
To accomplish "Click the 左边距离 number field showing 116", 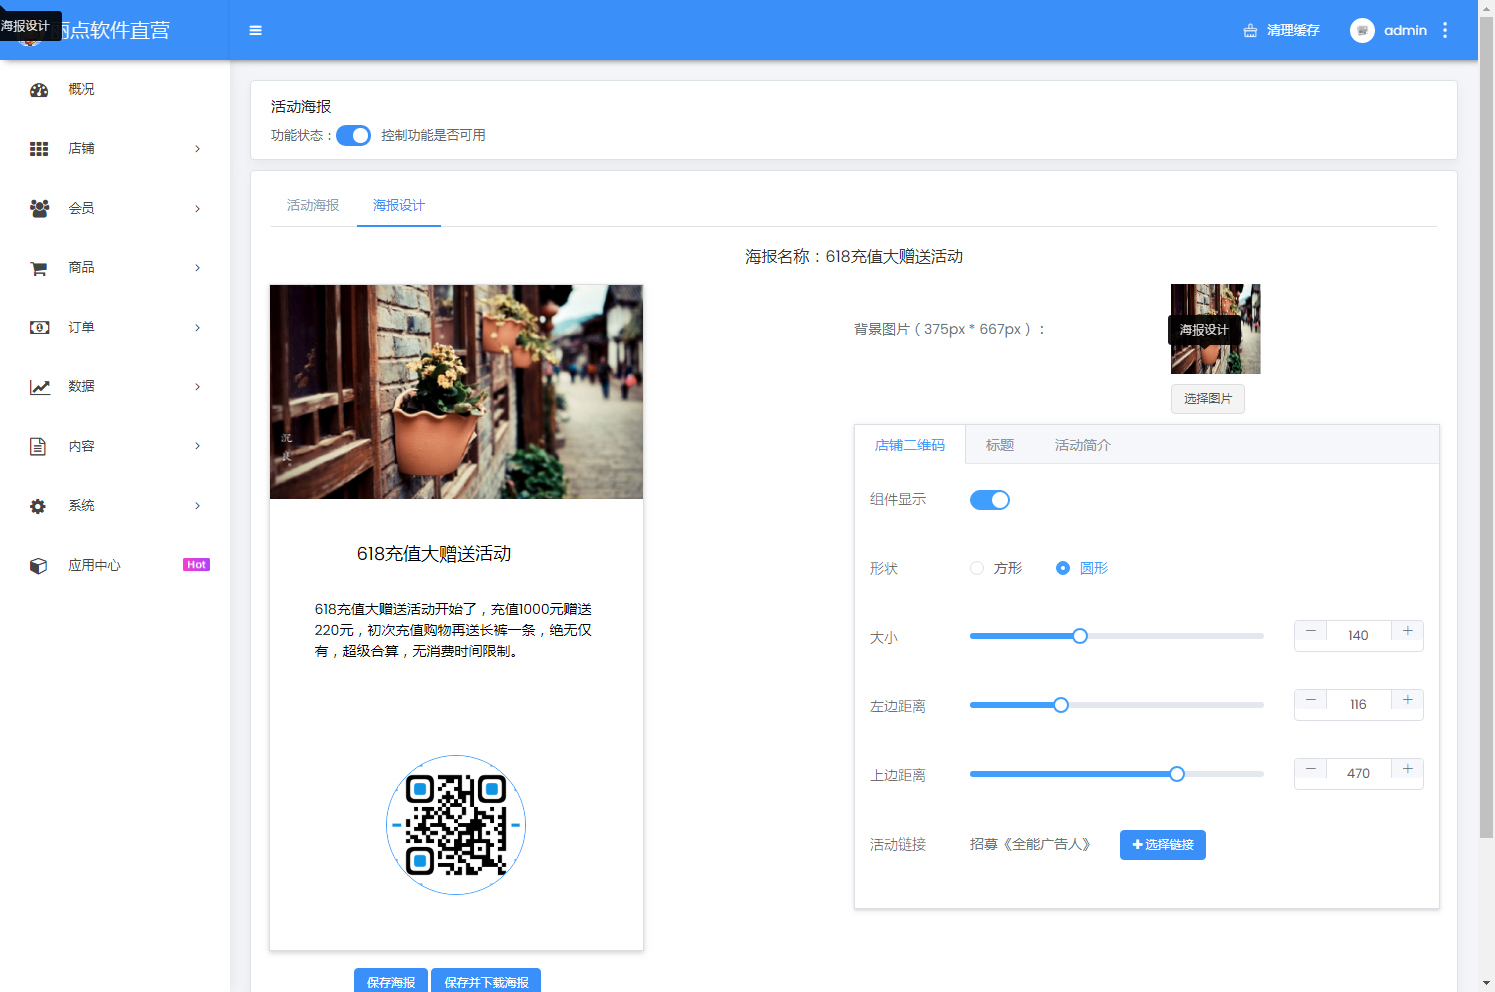I will pyautogui.click(x=1358, y=704).
